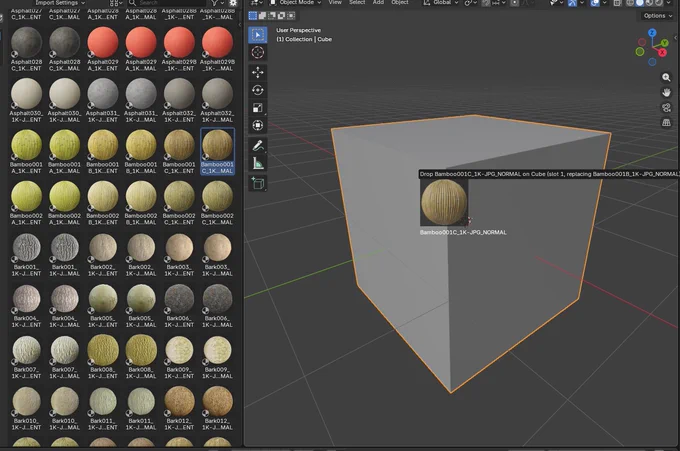Open the View menu
Viewport: 680px width, 451px height.
point(335,3)
